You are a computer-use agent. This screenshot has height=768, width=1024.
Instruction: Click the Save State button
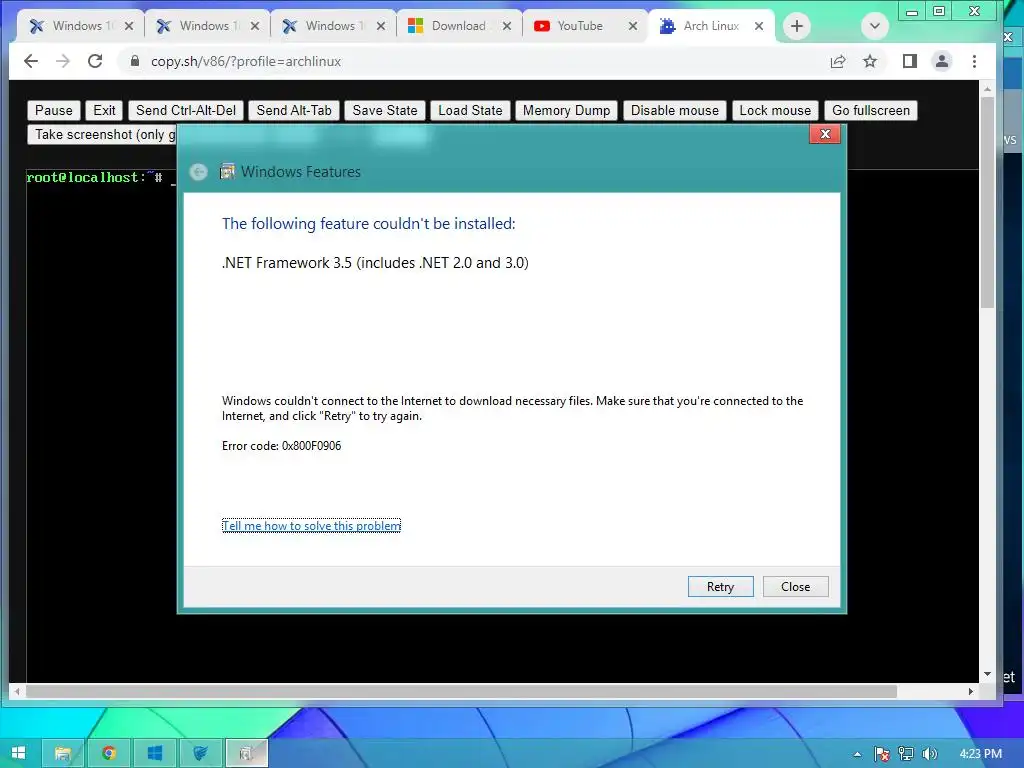[385, 110]
